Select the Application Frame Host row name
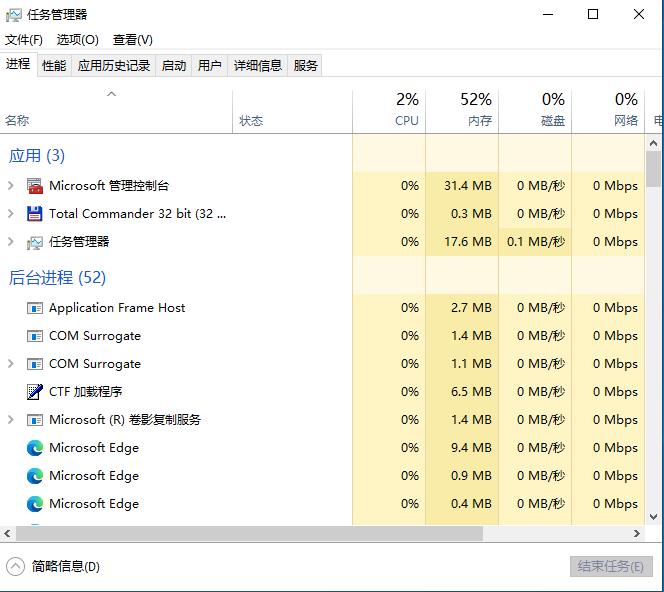 point(117,308)
